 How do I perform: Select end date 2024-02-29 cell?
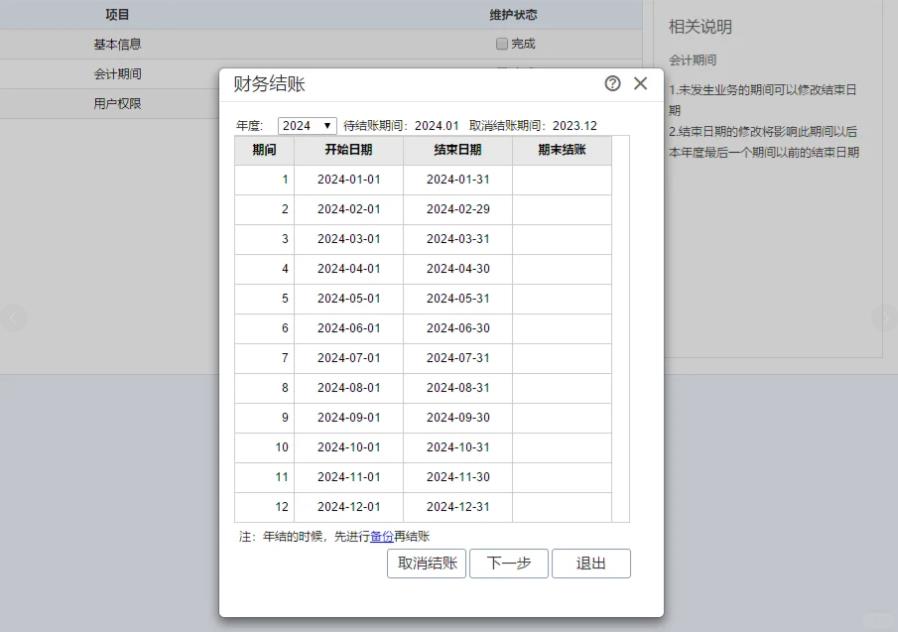click(x=457, y=210)
